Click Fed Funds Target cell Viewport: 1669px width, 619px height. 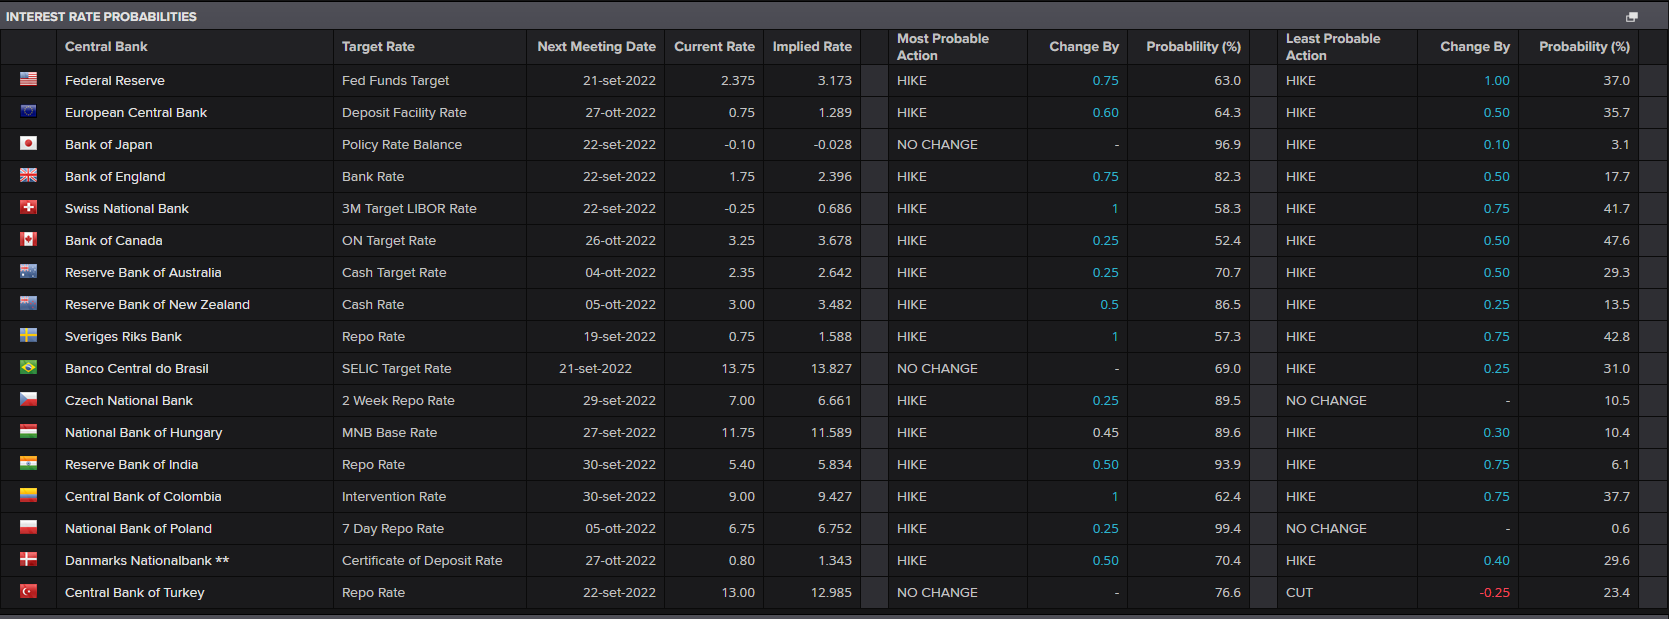coord(395,81)
